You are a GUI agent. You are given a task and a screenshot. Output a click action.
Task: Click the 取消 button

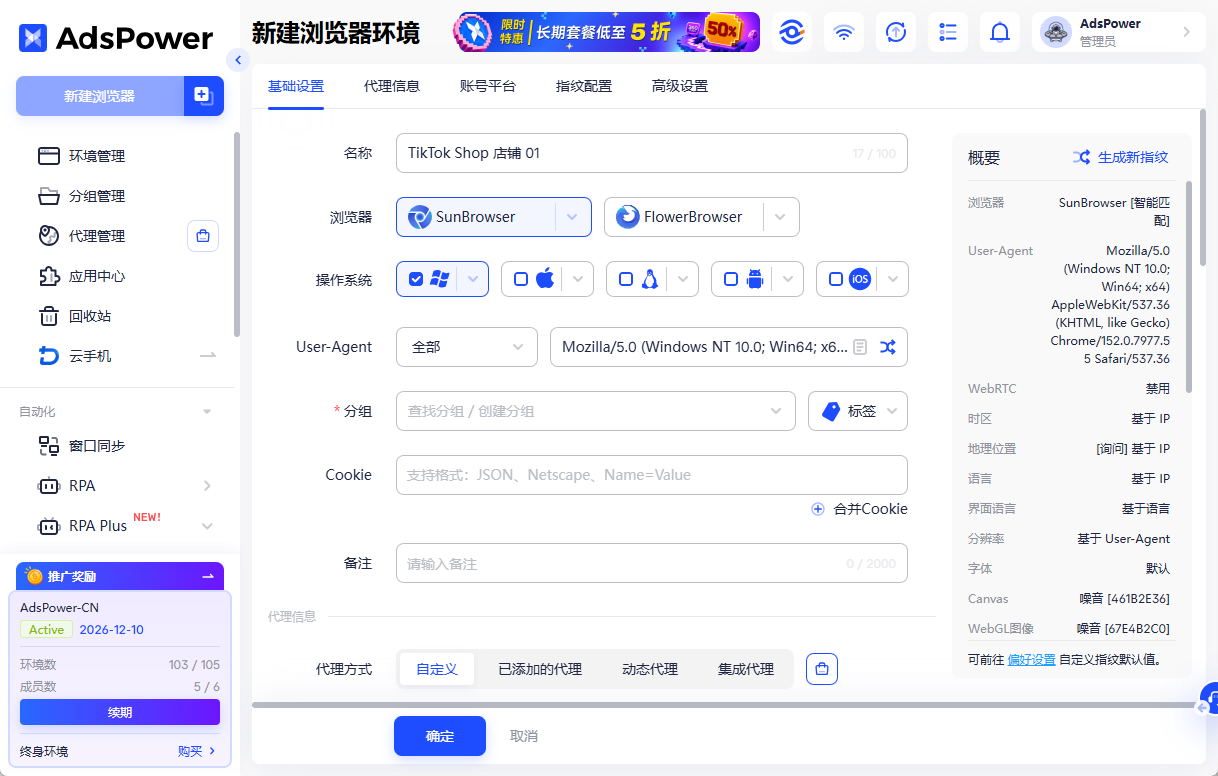tap(524, 736)
